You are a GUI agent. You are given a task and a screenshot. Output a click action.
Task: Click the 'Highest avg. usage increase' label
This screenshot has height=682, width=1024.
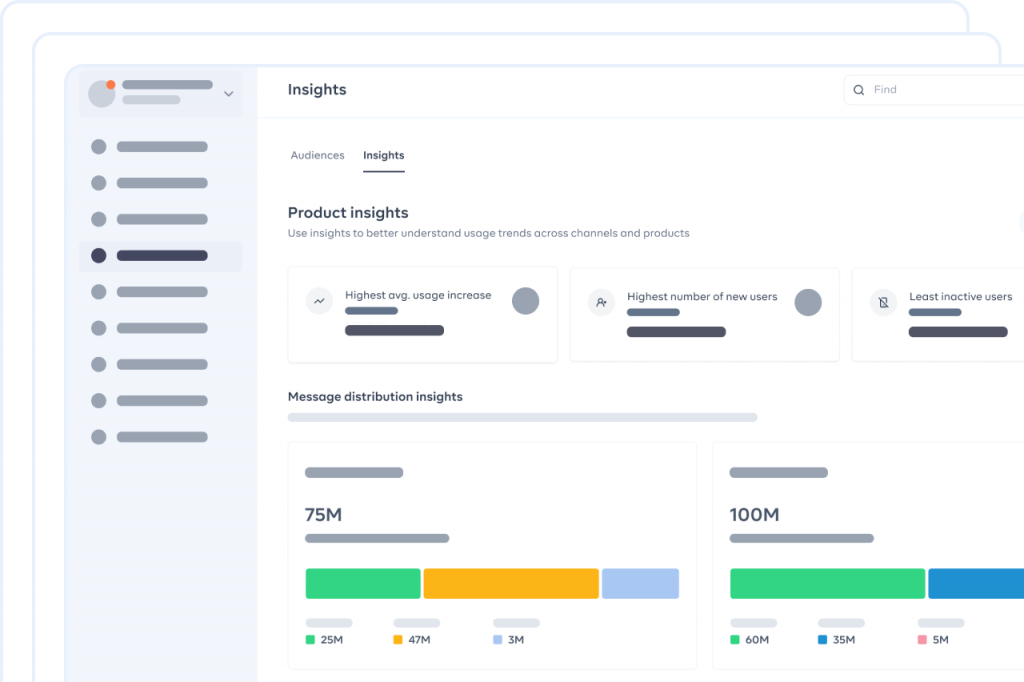pos(418,295)
